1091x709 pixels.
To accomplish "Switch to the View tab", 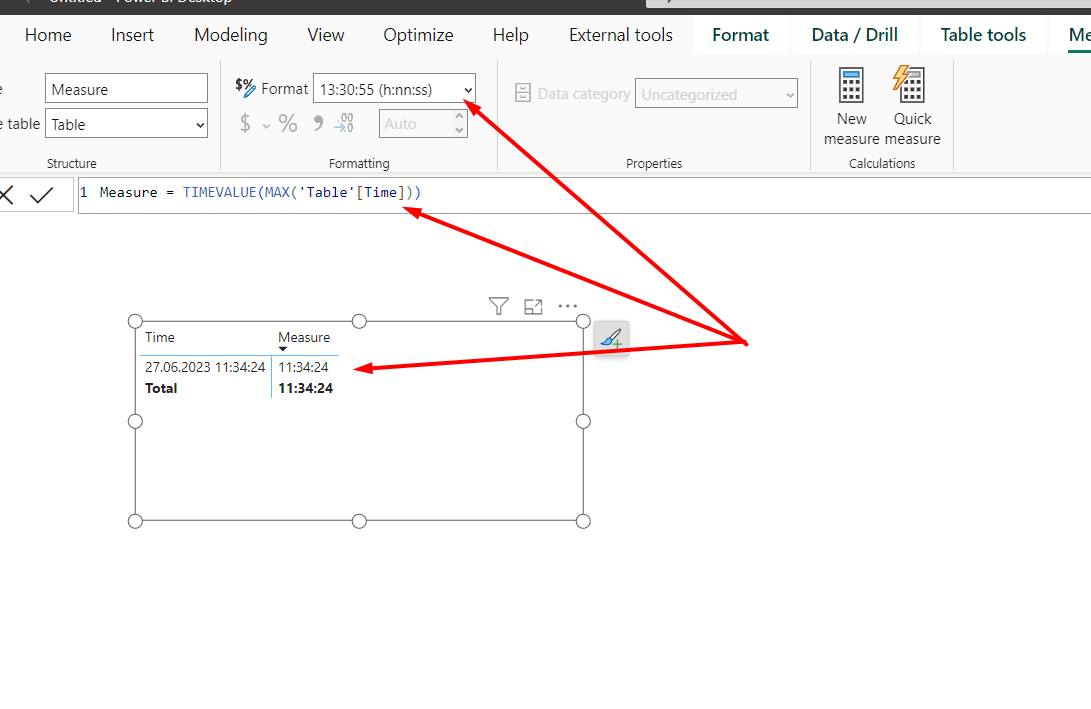I will point(326,35).
